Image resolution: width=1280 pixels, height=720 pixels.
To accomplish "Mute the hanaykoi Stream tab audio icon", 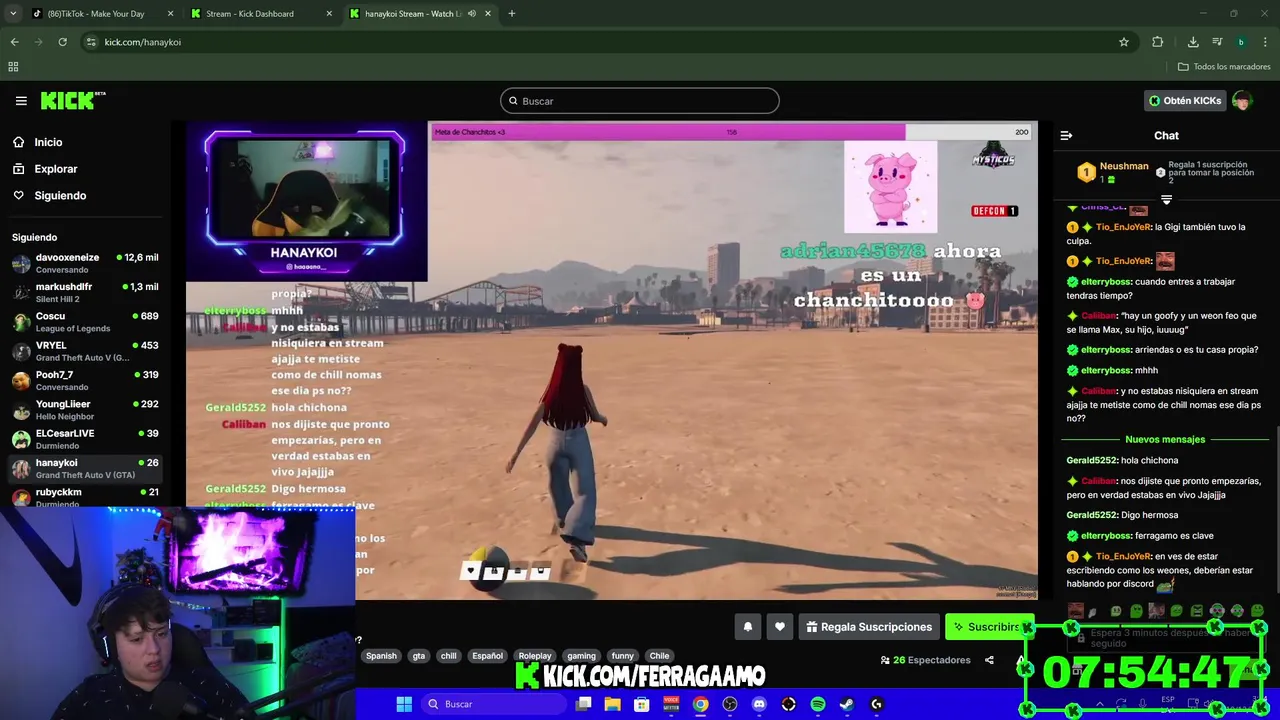I will pos(472,14).
